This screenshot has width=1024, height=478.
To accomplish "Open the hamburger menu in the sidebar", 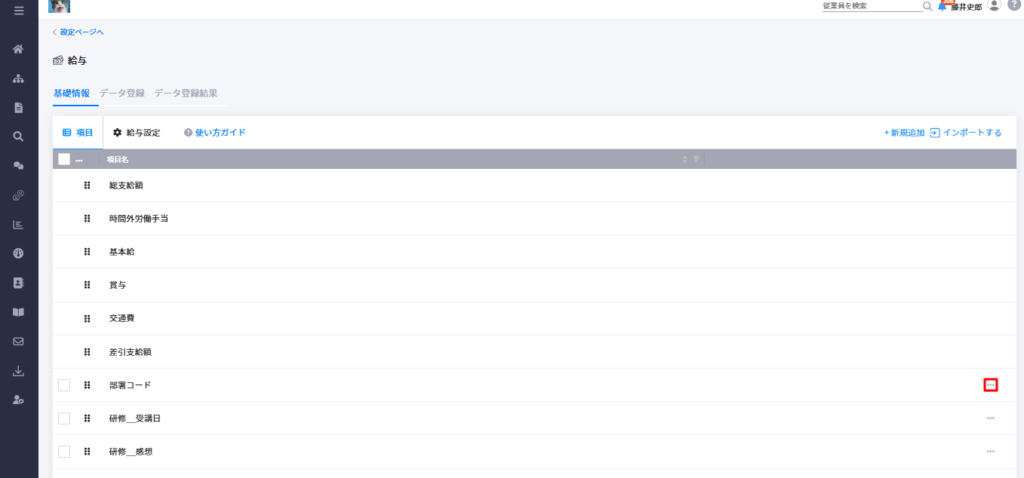I will 18,10.
